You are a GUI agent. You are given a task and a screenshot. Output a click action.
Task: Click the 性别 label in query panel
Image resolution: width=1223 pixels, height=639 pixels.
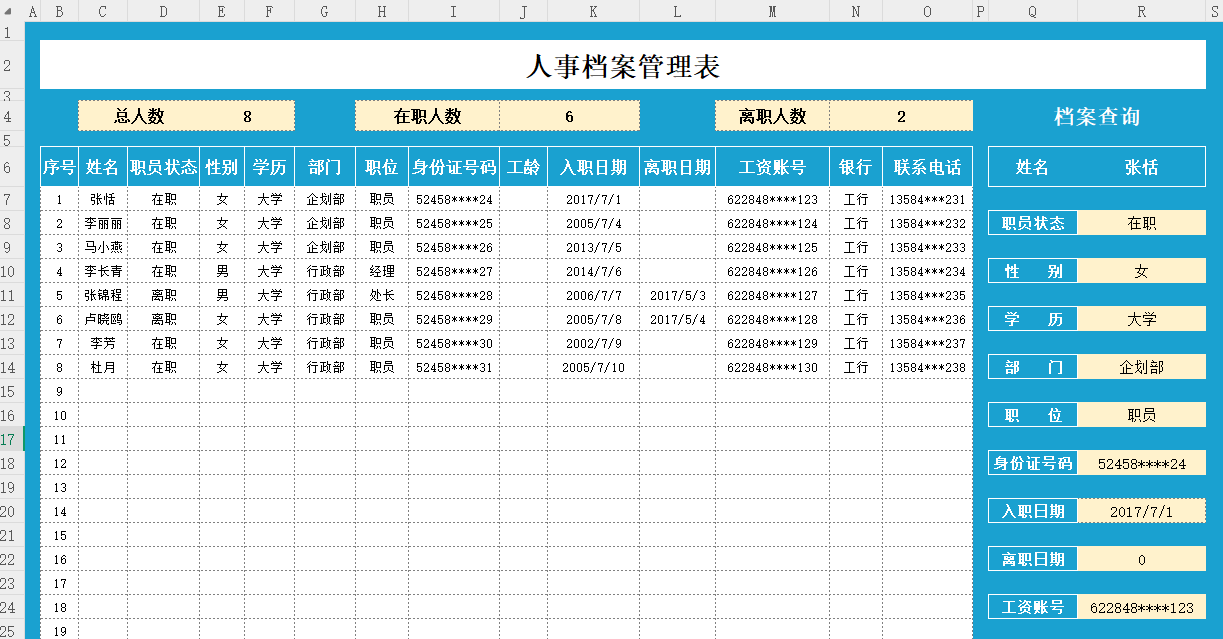(x=1032, y=270)
